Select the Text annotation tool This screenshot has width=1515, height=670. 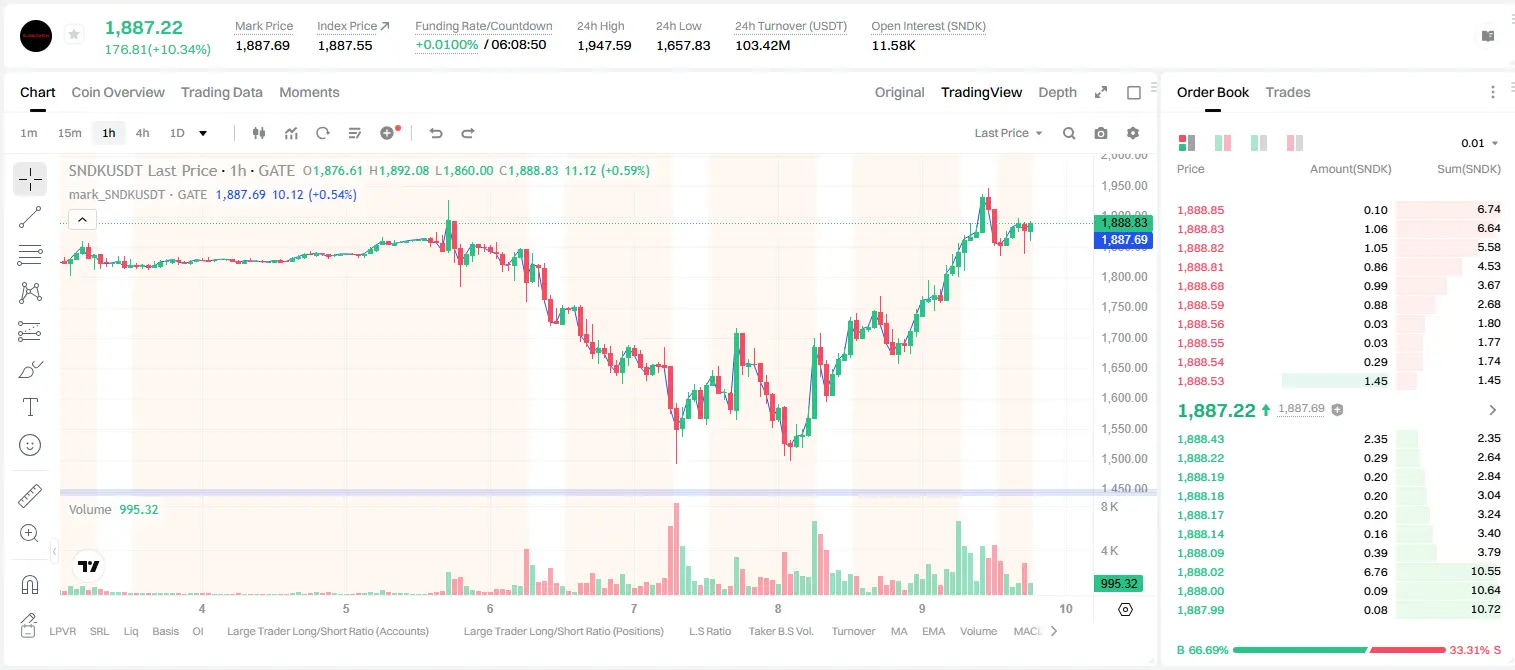tap(30, 407)
